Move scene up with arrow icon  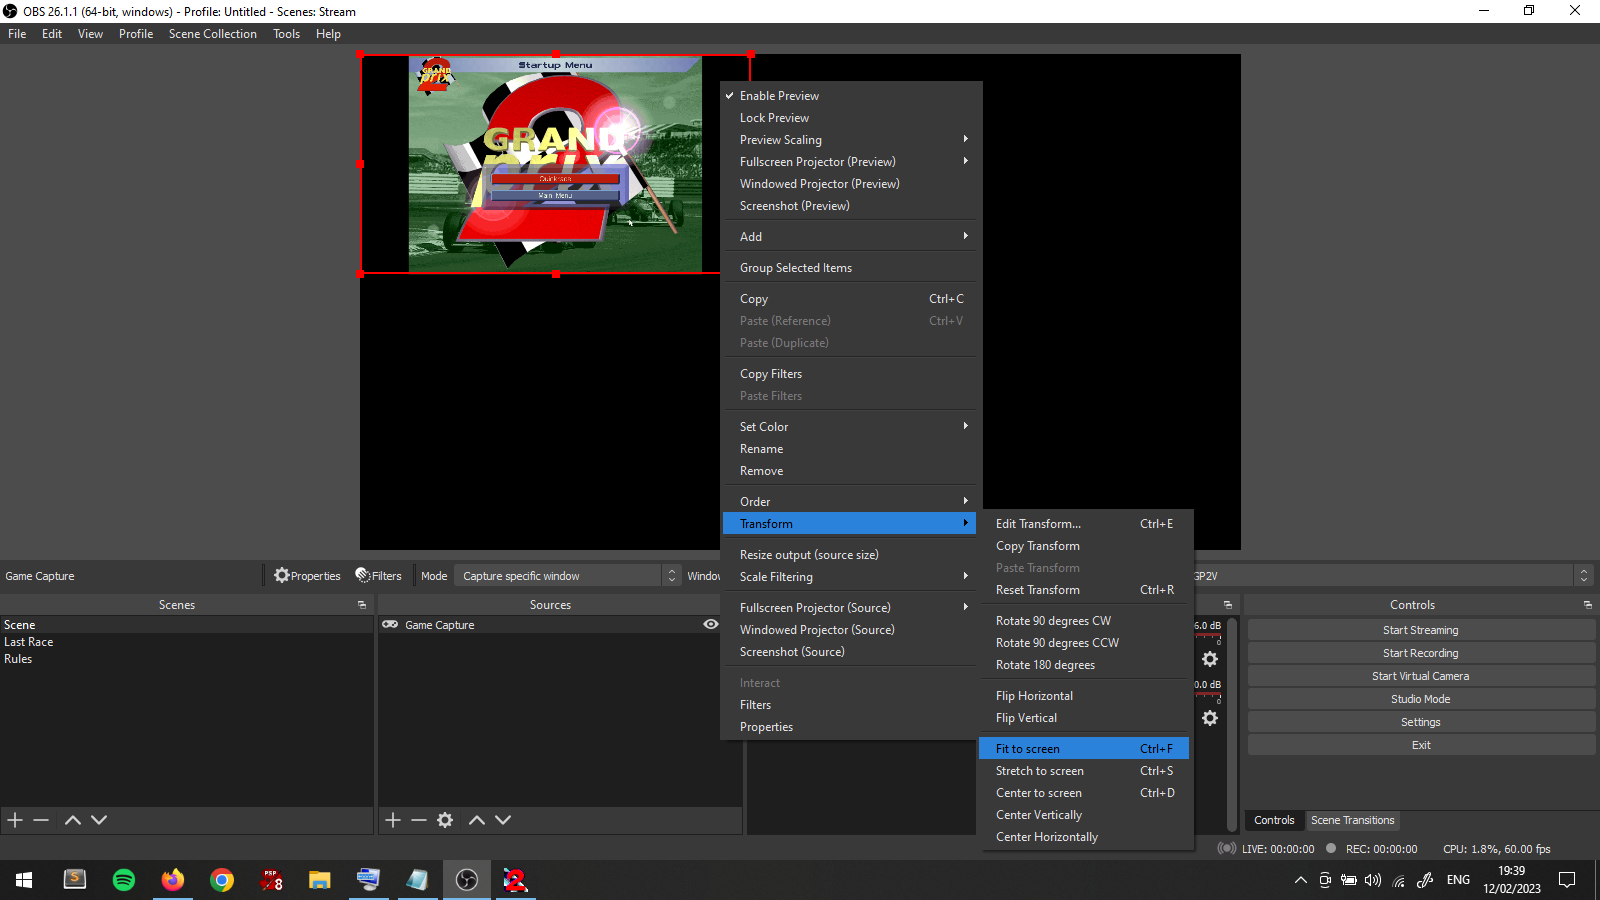[73, 820]
